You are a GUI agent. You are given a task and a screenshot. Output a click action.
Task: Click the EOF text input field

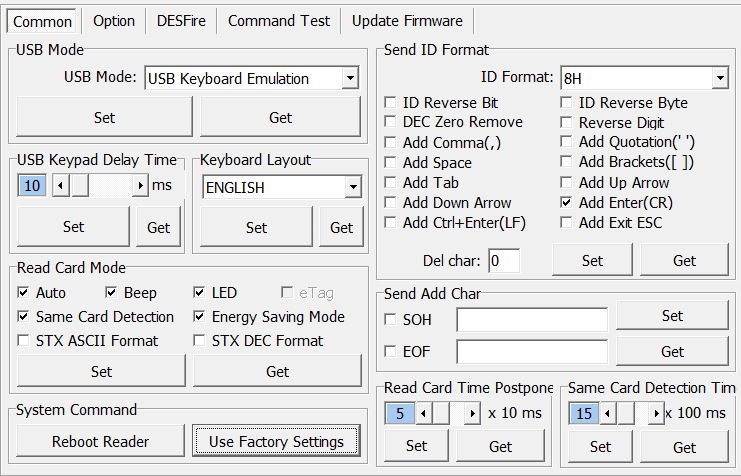pyautogui.click(x=531, y=351)
